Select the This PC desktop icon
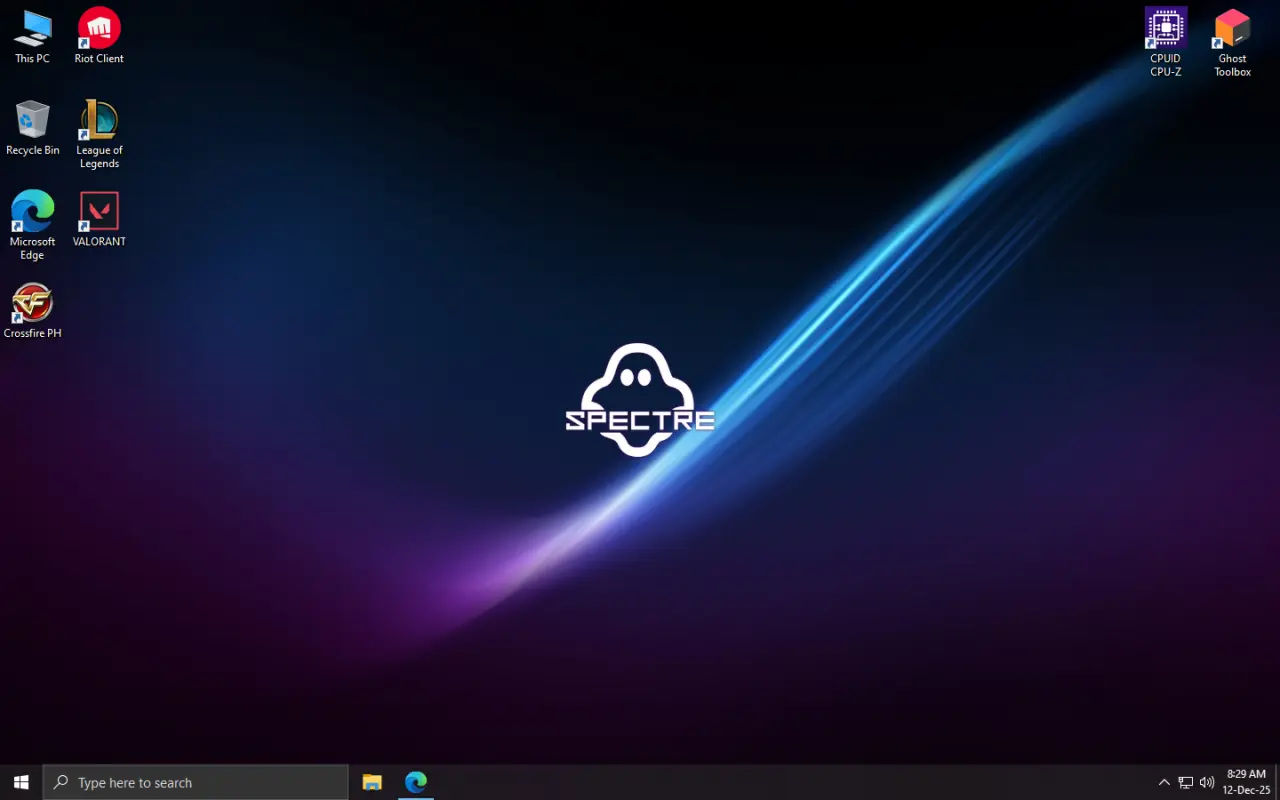 pyautogui.click(x=32, y=37)
